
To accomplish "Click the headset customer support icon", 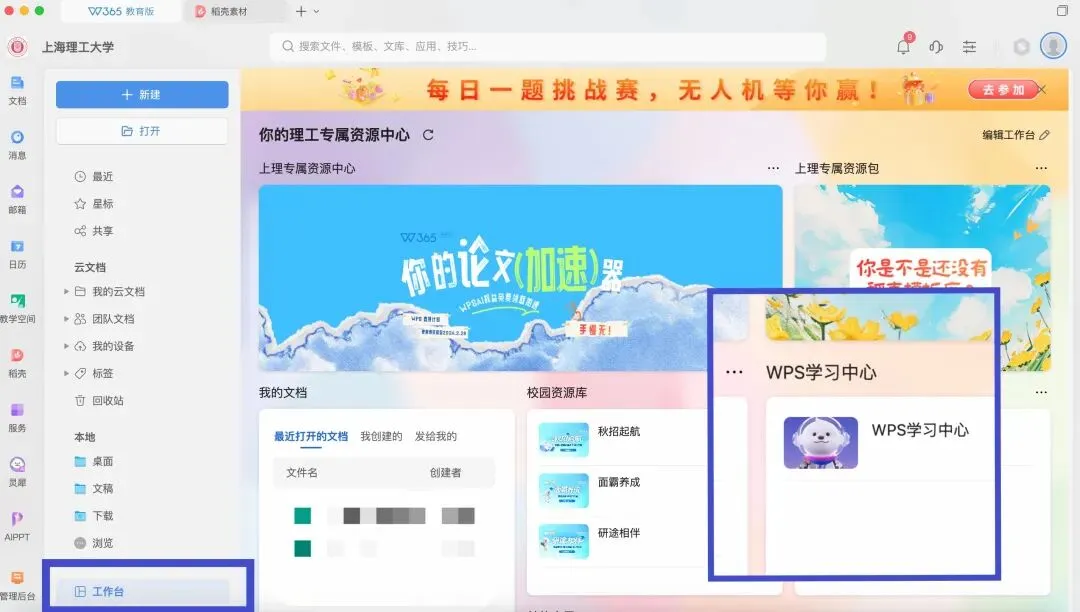I will pyautogui.click(x=936, y=47).
